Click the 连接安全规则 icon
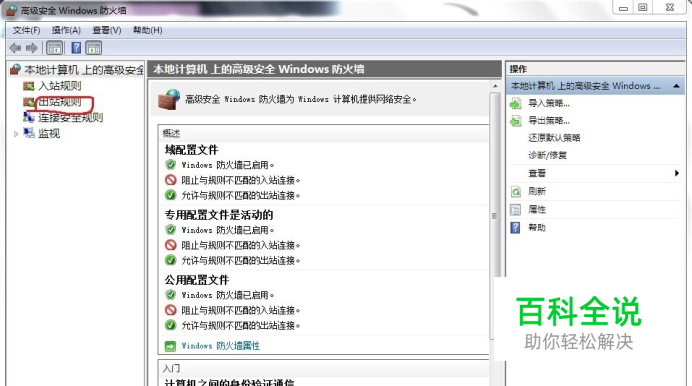The image size is (692, 386). click(29, 117)
